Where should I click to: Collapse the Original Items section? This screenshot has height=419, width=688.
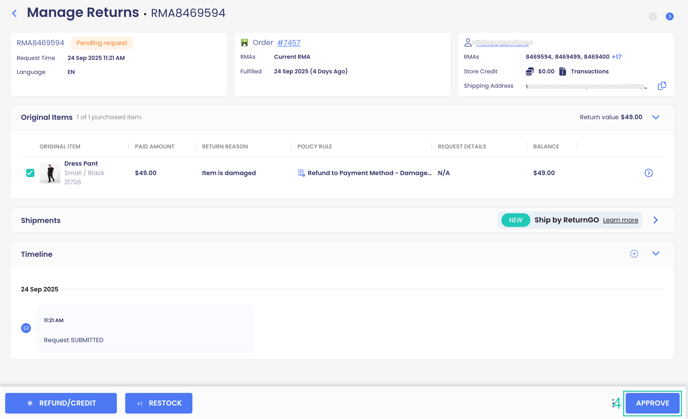click(x=656, y=117)
